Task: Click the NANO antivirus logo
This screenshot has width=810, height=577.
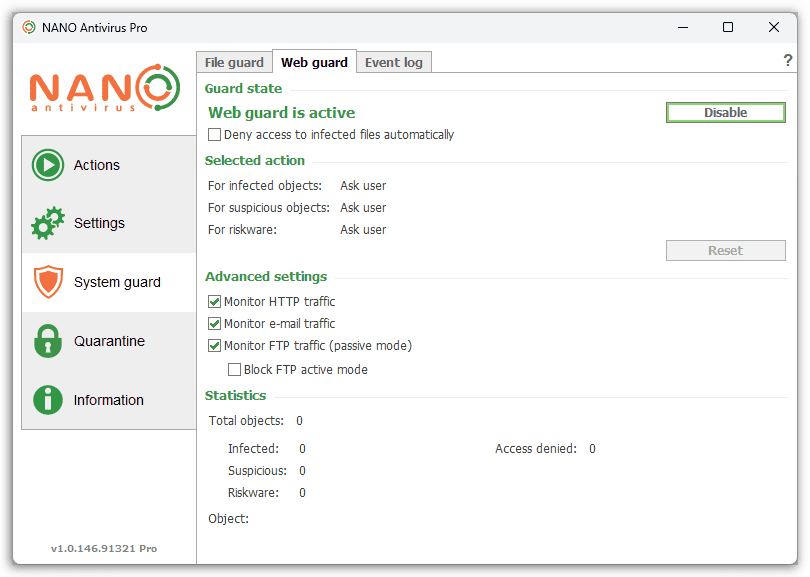Action: 105,88
